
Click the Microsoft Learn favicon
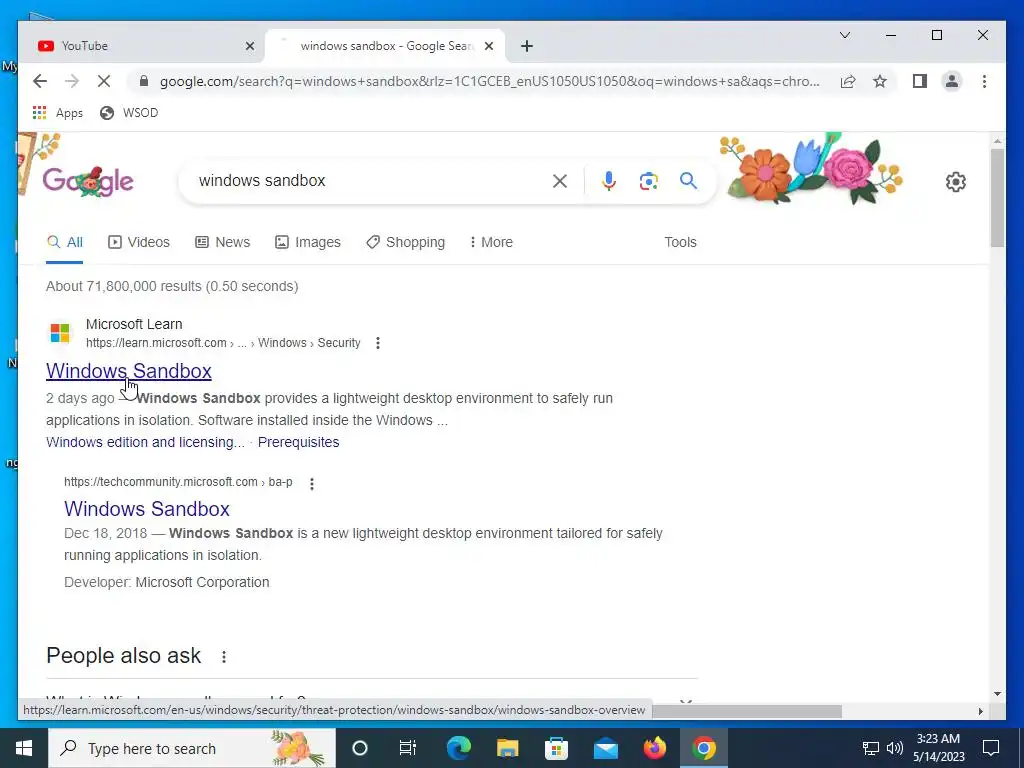pos(60,333)
